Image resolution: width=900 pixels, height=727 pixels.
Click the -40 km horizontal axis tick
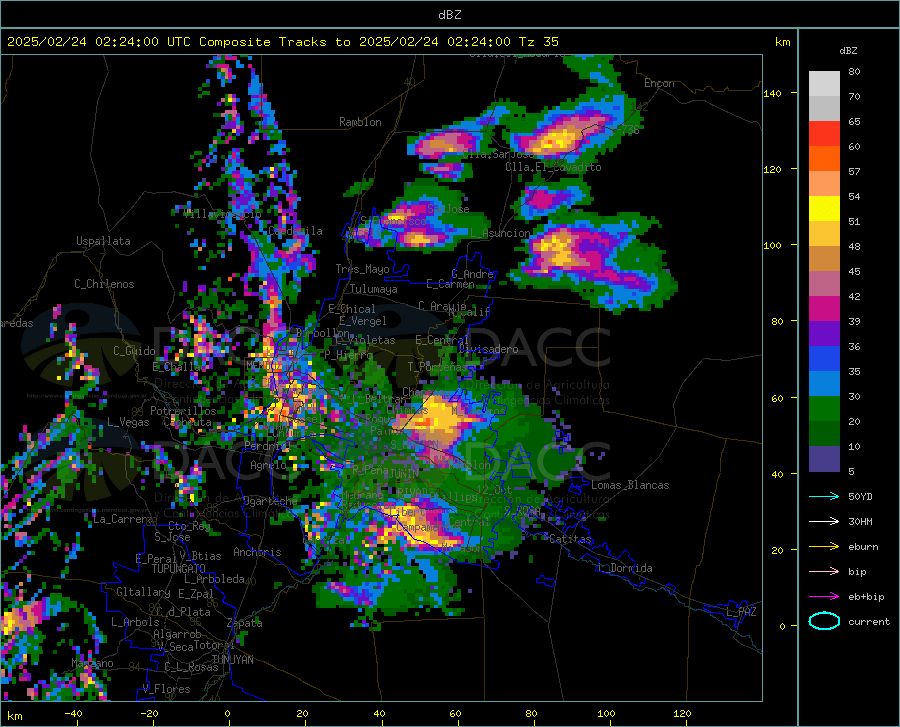pyautogui.click(x=73, y=714)
